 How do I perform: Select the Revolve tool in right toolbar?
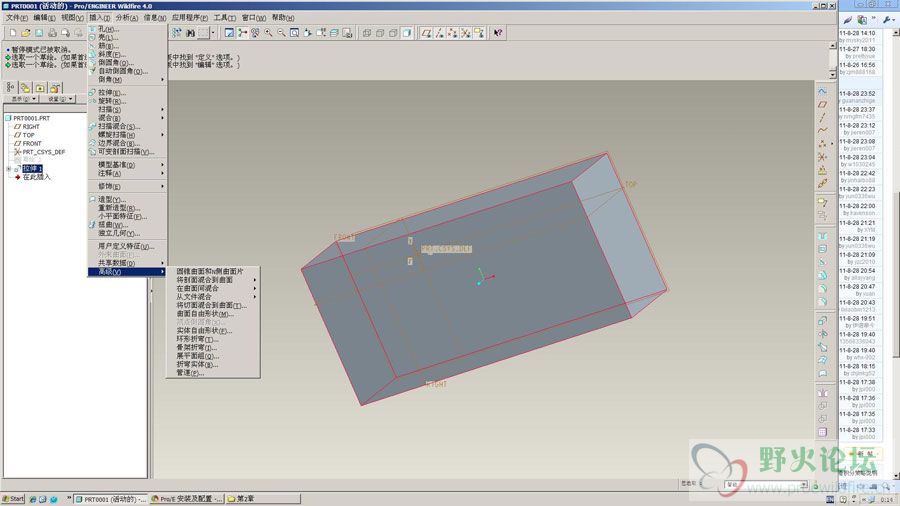coord(823,334)
